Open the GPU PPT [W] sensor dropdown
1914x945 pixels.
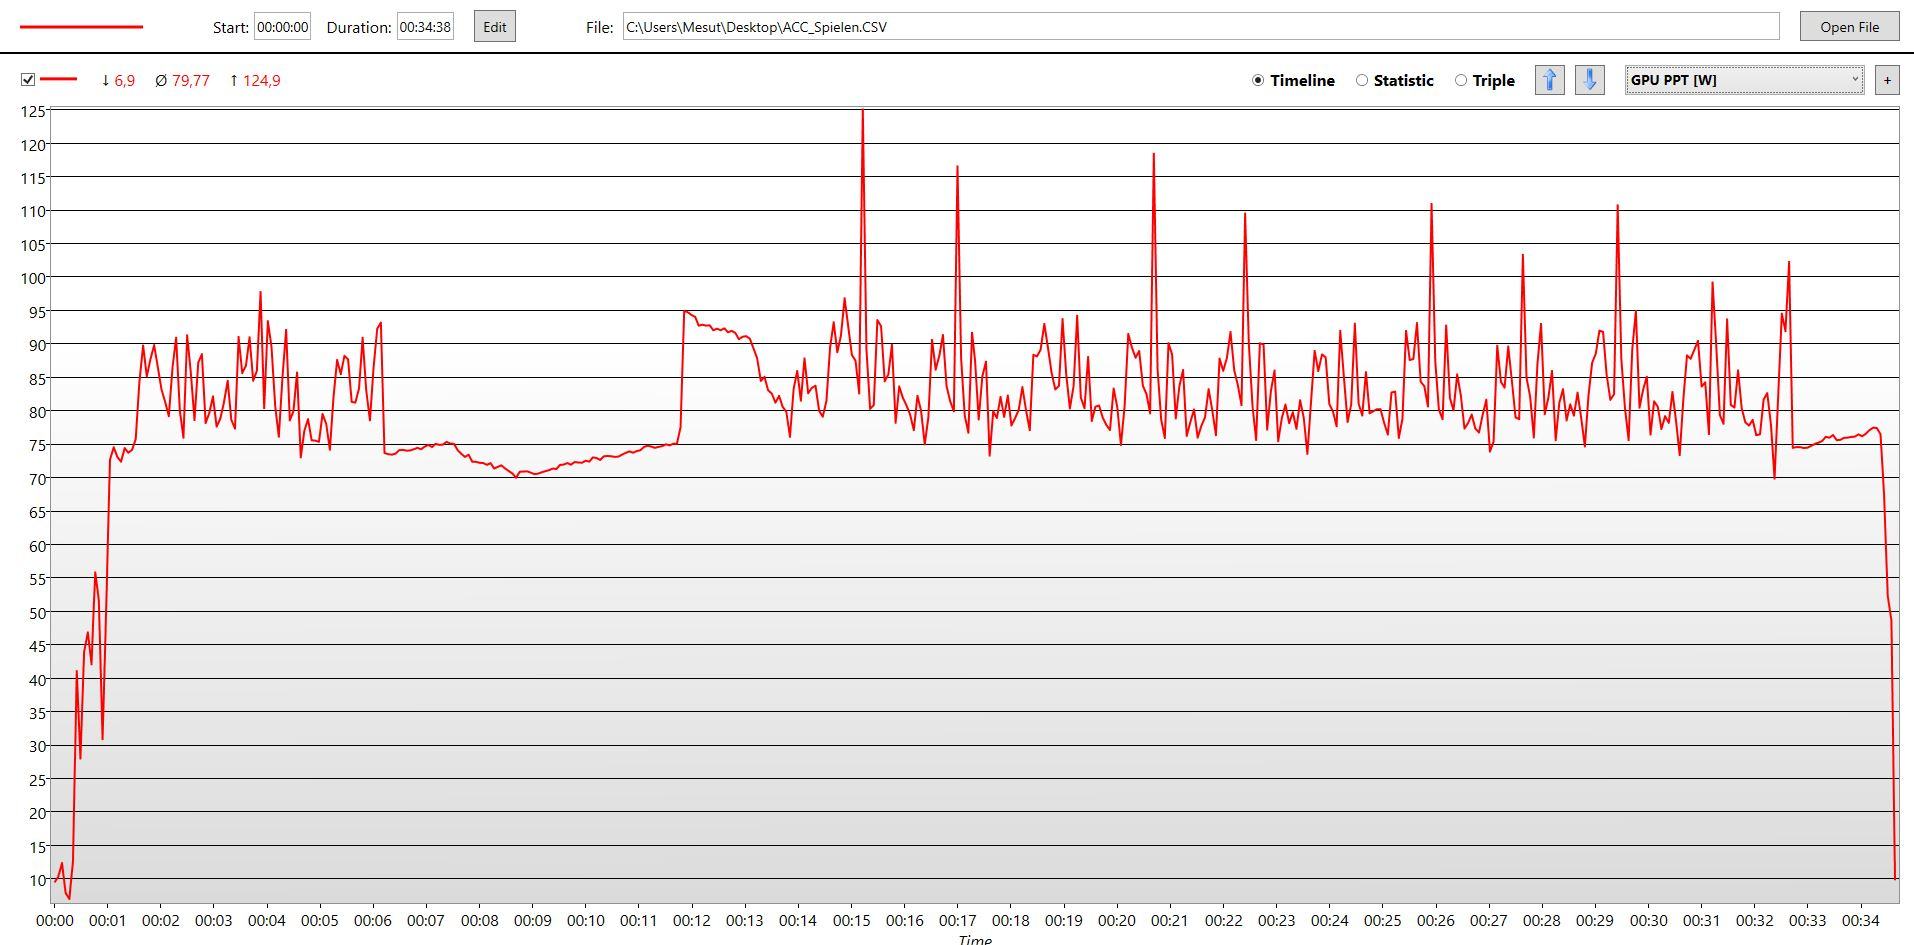(x=1745, y=80)
